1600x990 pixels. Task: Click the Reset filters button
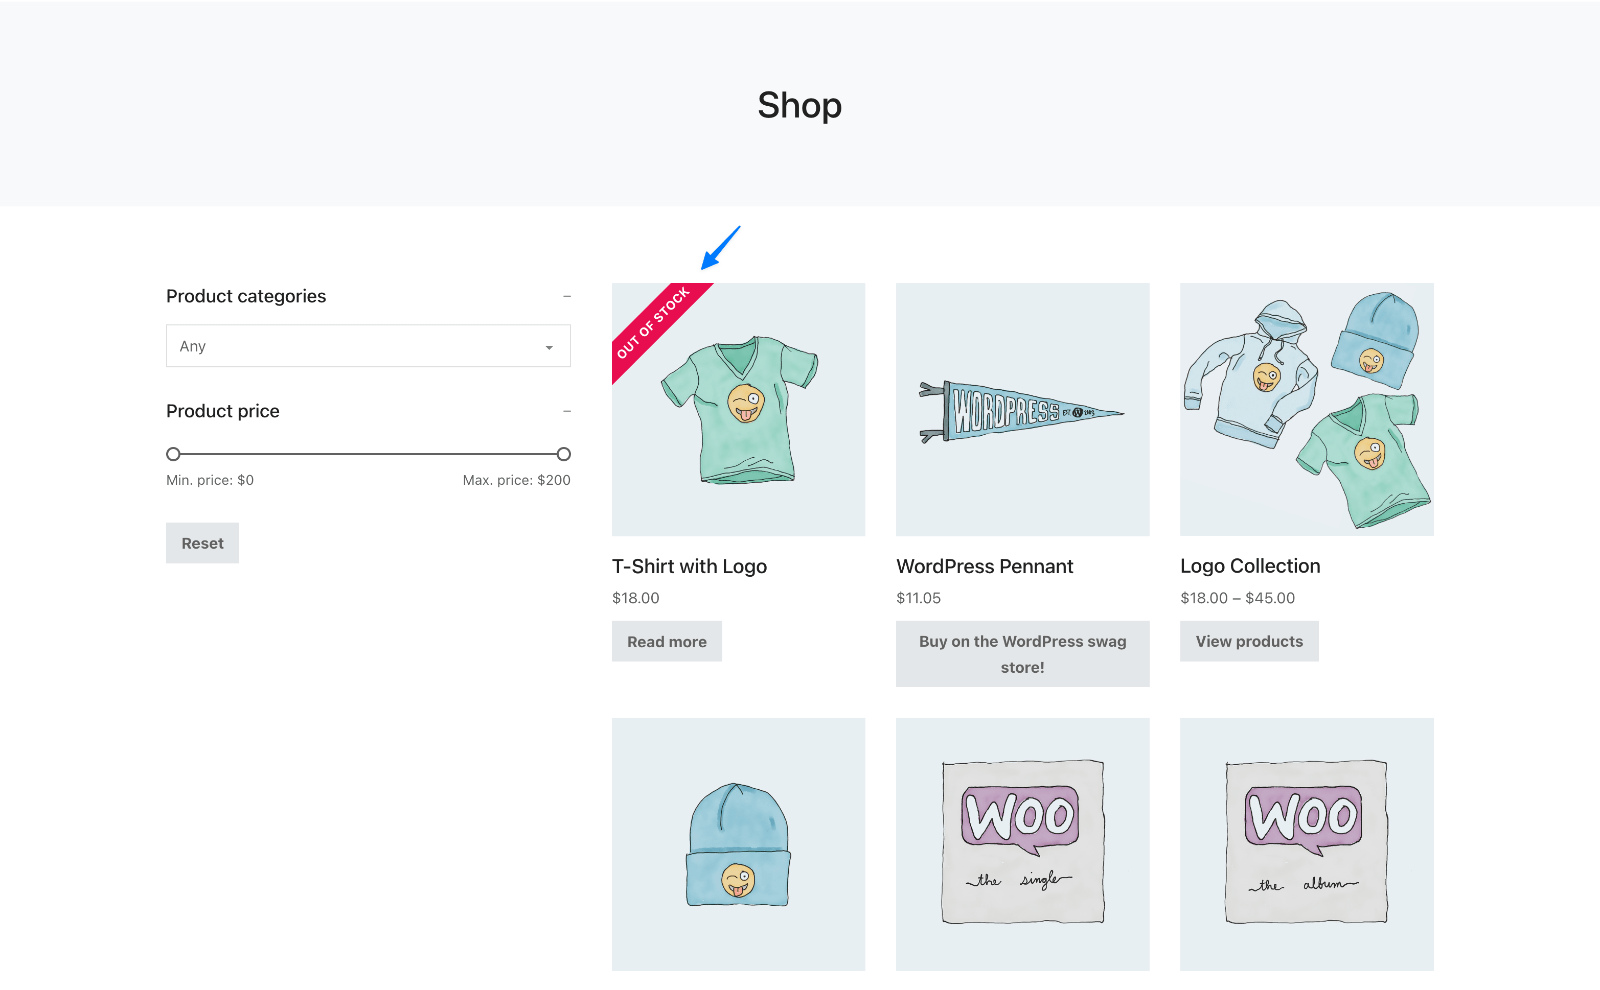tap(202, 542)
